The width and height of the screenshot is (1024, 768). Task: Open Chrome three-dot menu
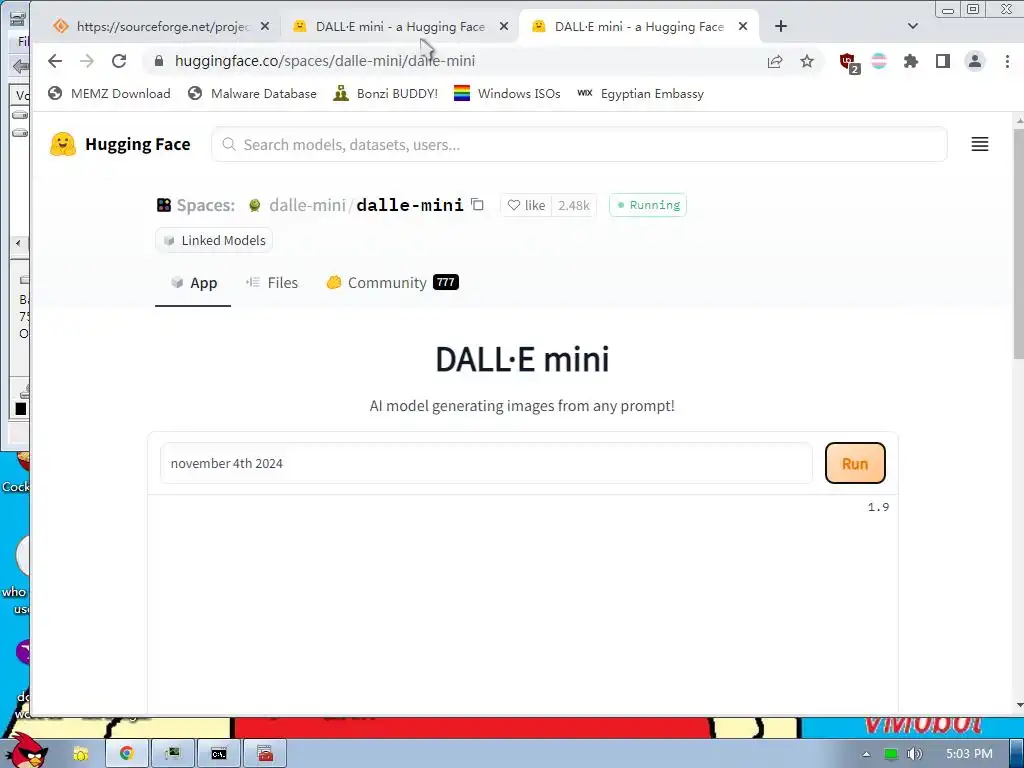point(1007,61)
